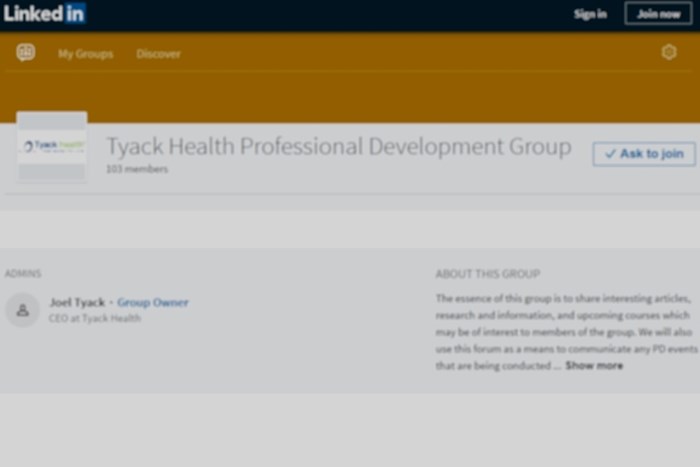The width and height of the screenshot is (700, 467).
Task: Open Joel Tyack's profile name link
Action: click(77, 302)
